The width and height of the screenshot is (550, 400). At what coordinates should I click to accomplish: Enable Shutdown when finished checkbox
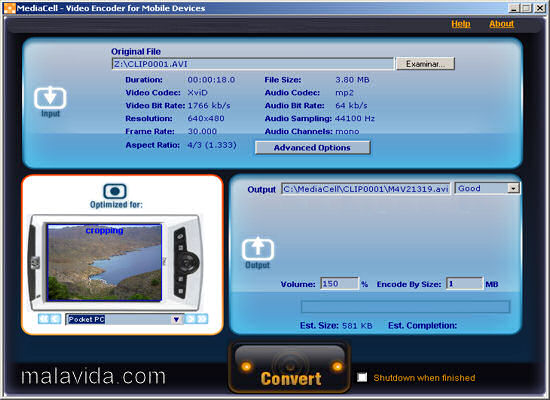pos(362,378)
